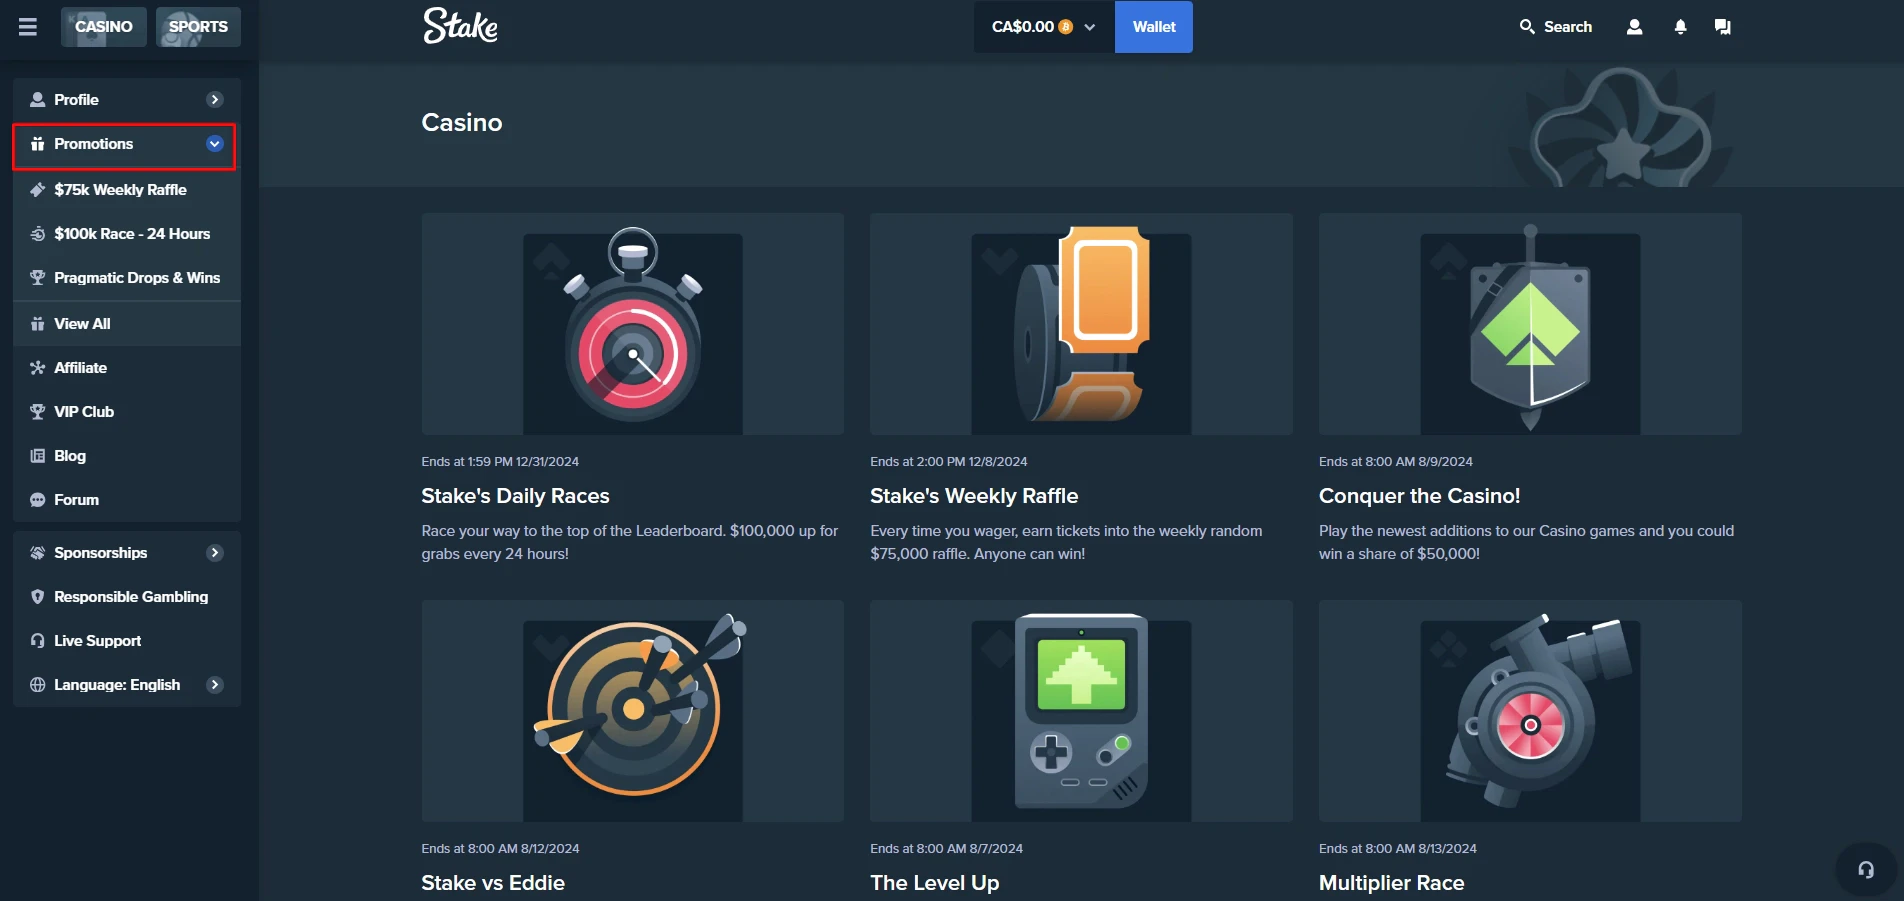Screen dimensions: 1904x901
Task: Click the Stake logo
Action: [460, 26]
